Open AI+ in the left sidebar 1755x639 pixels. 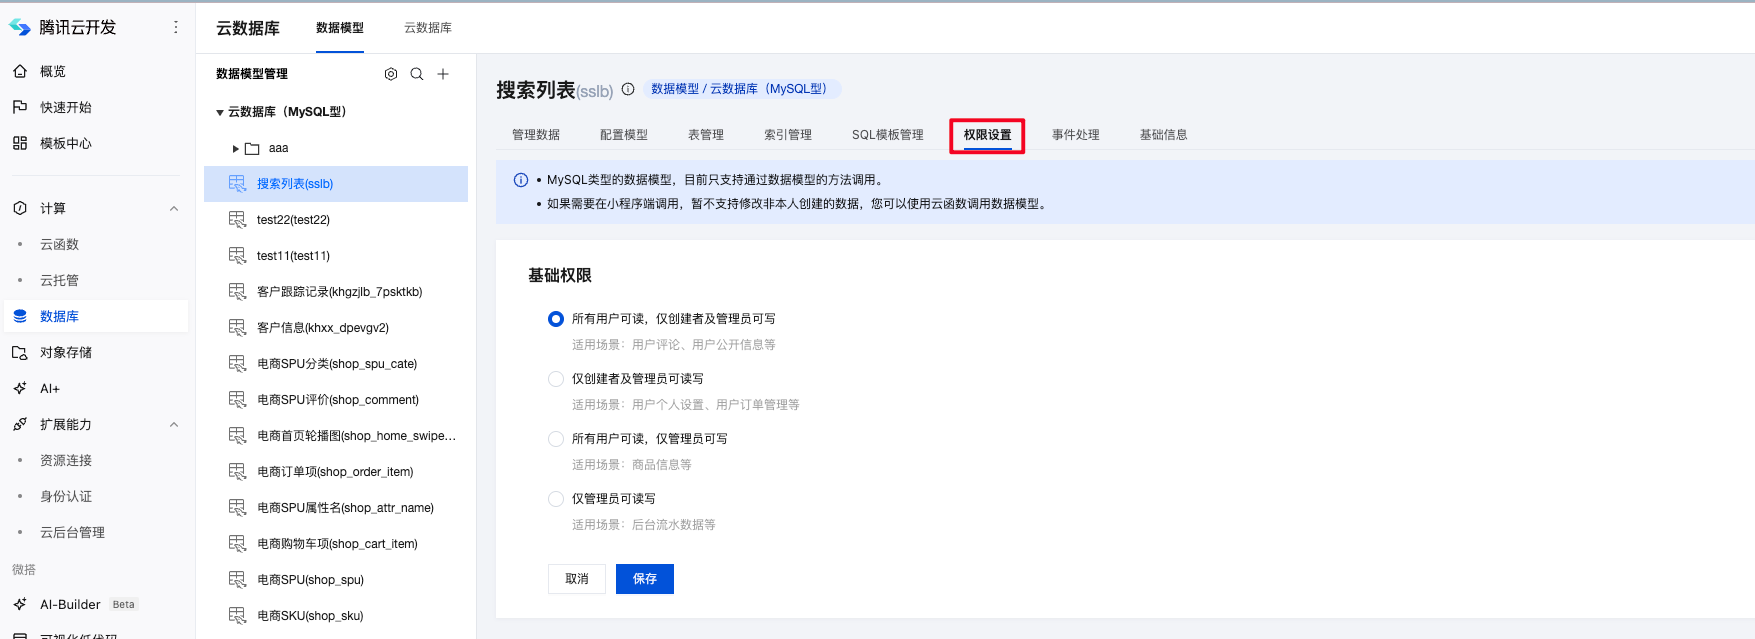(x=49, y=388)
